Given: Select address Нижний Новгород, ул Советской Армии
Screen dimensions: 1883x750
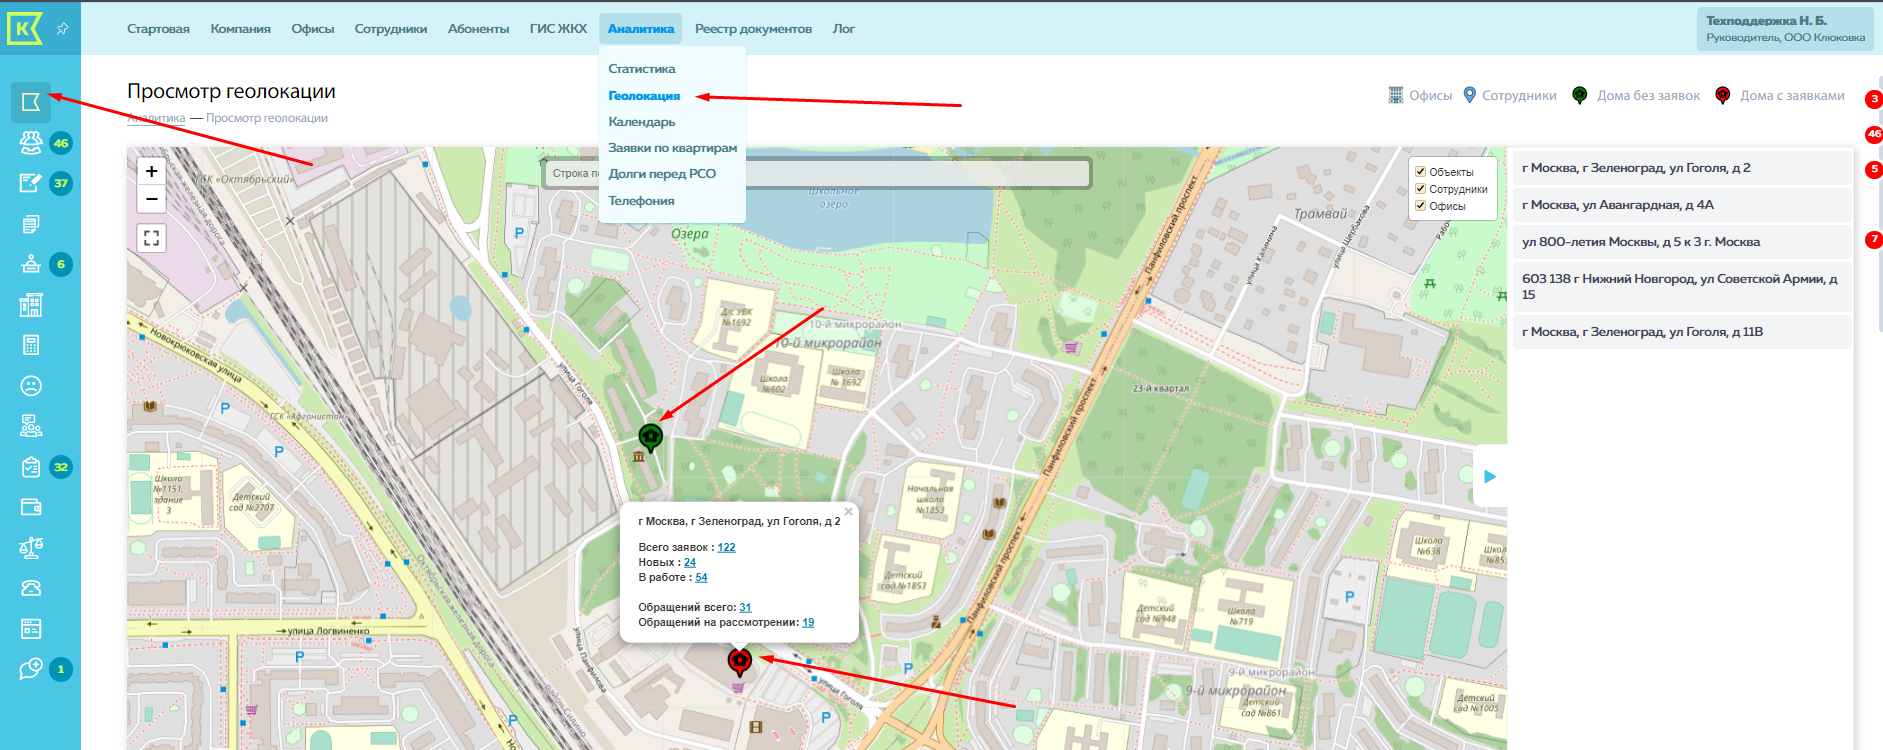Looking at the screenshot, I should click(1682, 287).
